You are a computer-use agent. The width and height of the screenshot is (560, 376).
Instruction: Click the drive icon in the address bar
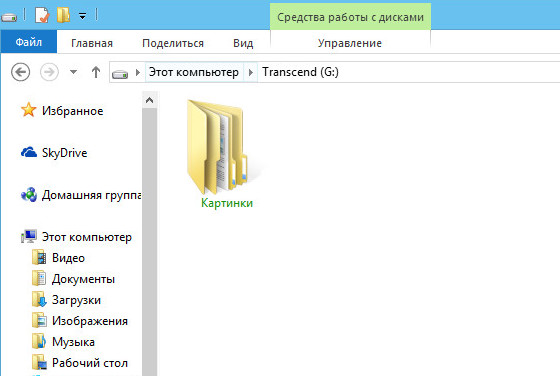[120, 74]
